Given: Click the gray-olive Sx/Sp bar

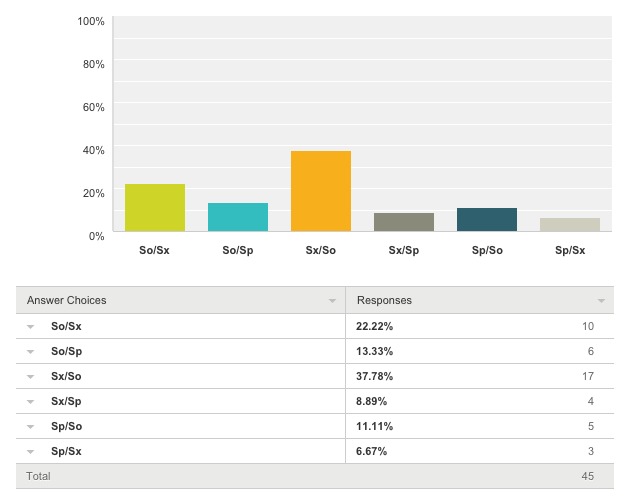Looking at the screenshot, I should 404,222.
